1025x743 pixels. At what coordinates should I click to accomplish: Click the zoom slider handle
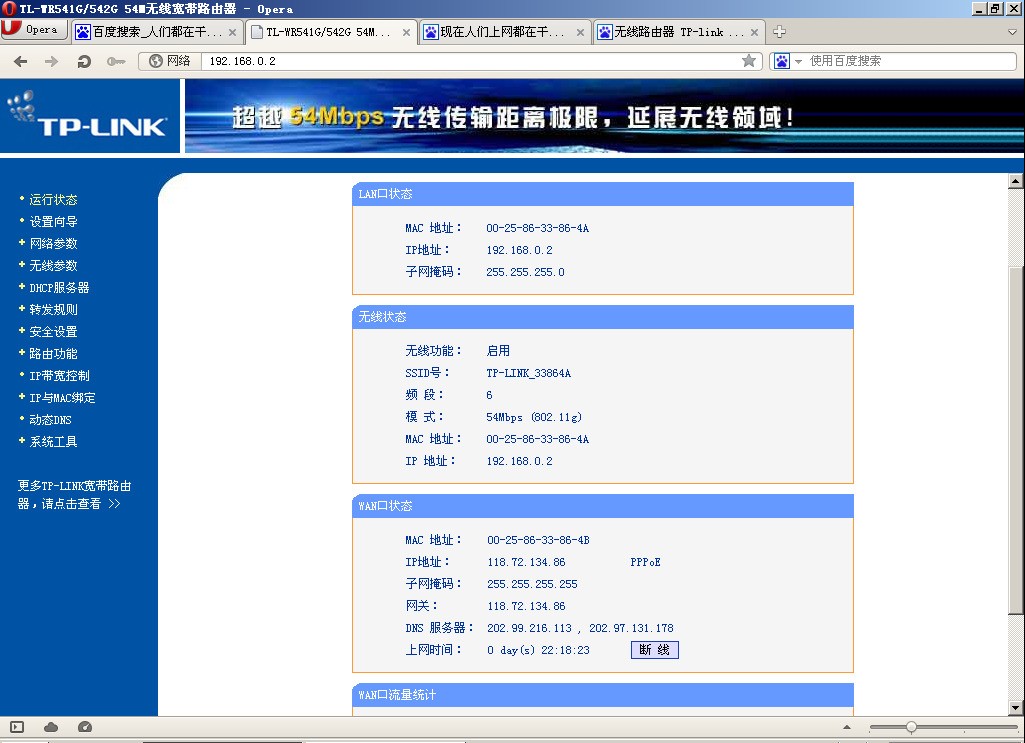pos(911,727)
